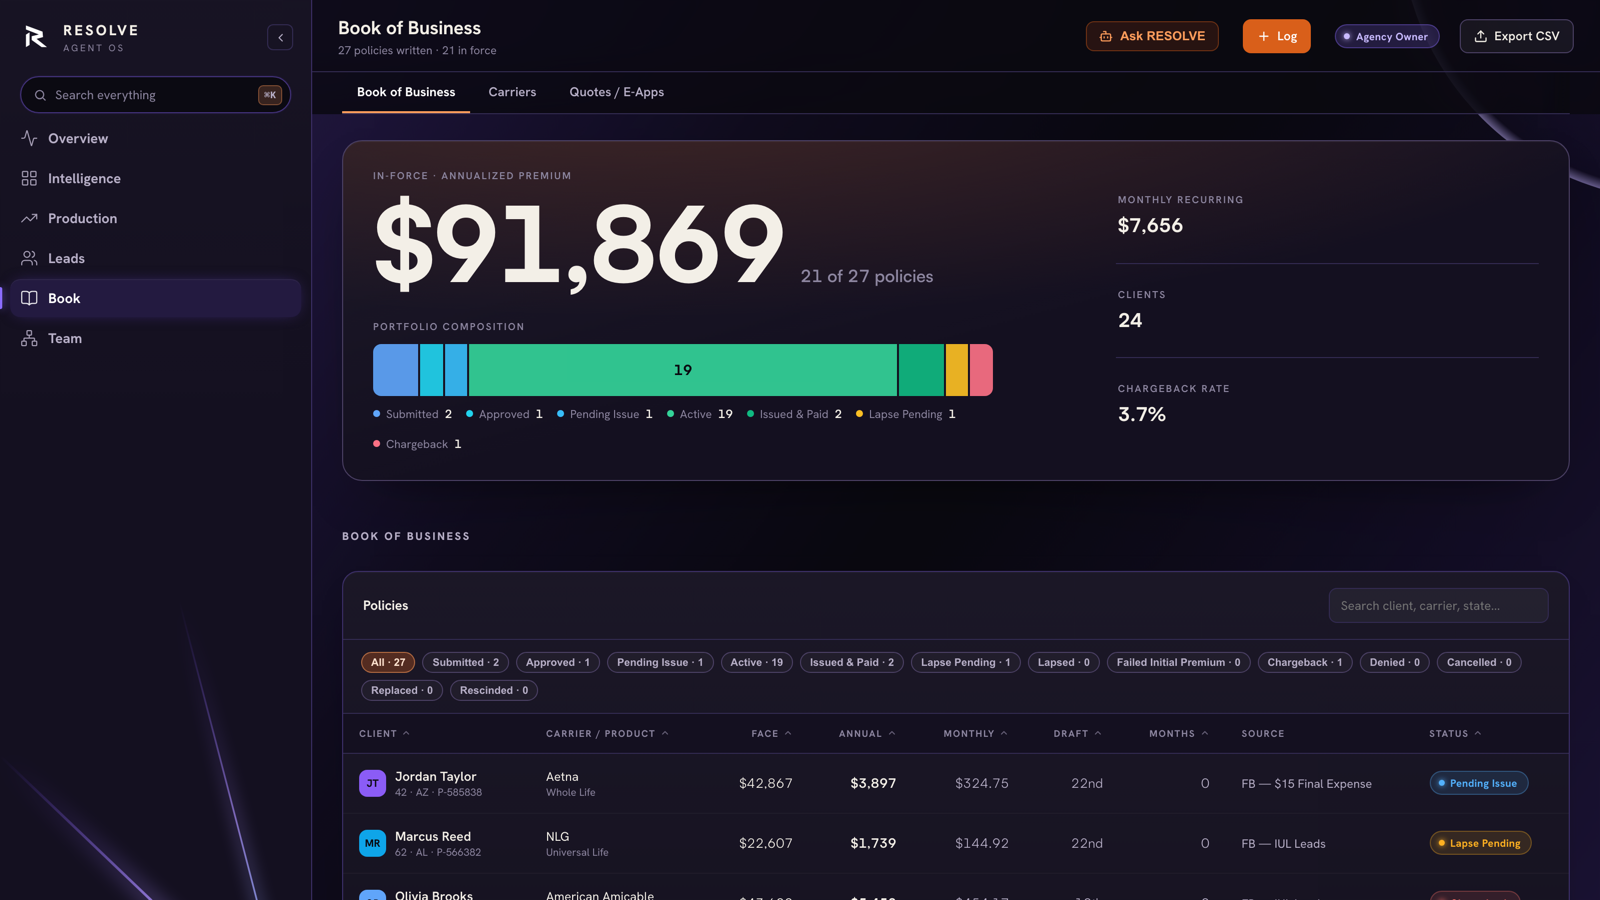Filter policies by Active · 19
1600x900 pixels.
[x=757, y=662]
